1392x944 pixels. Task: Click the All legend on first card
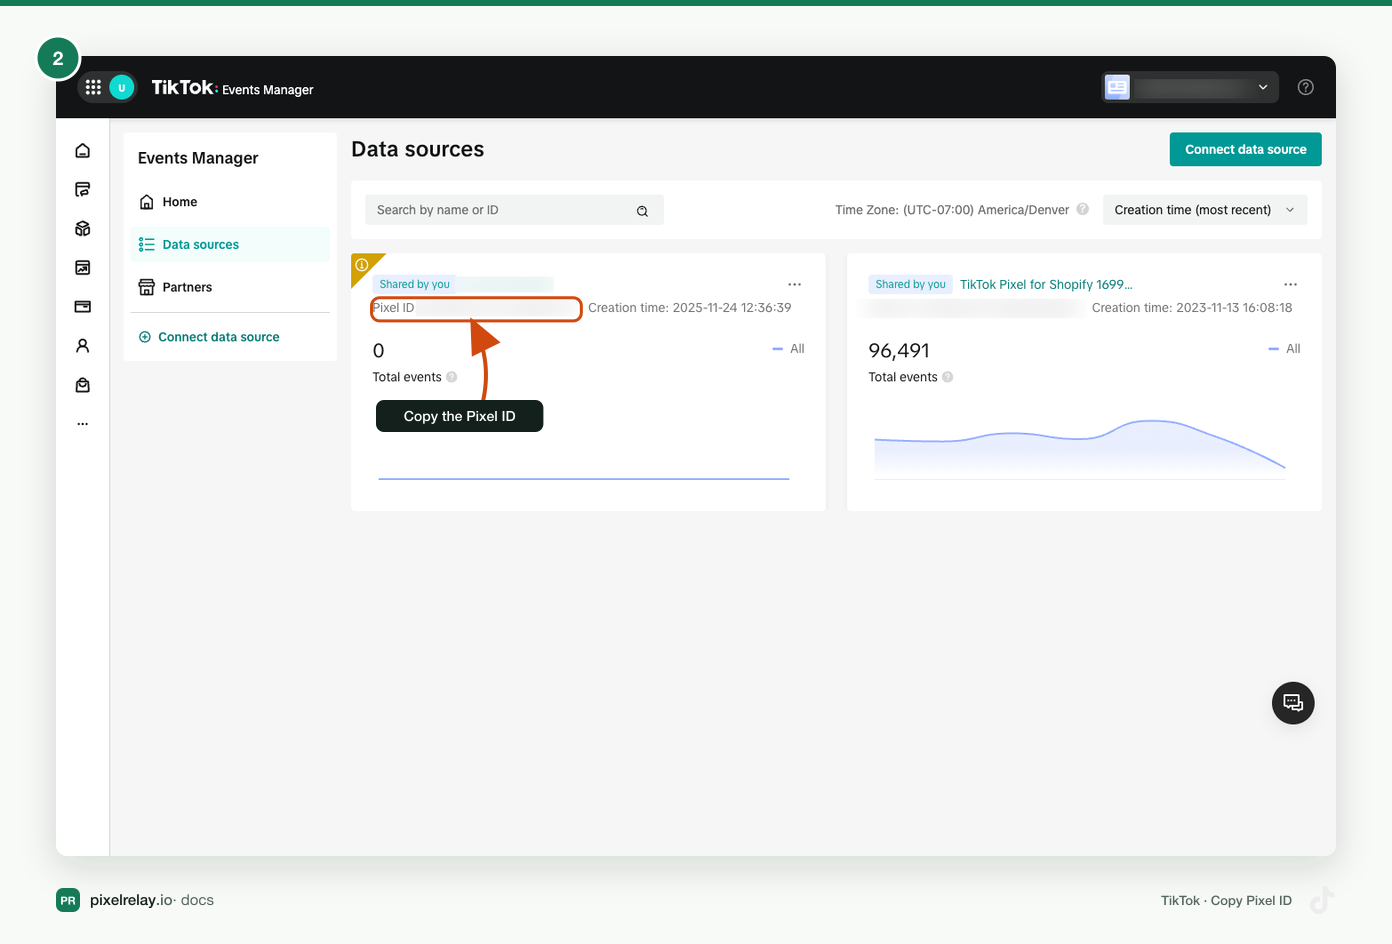pyautogui.click(x=789, y=349)
